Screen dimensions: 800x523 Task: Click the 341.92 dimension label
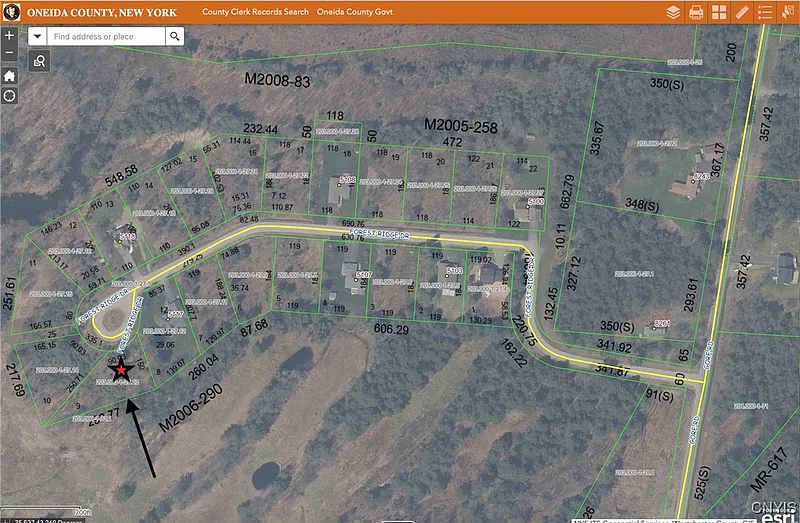coord(614,347)
